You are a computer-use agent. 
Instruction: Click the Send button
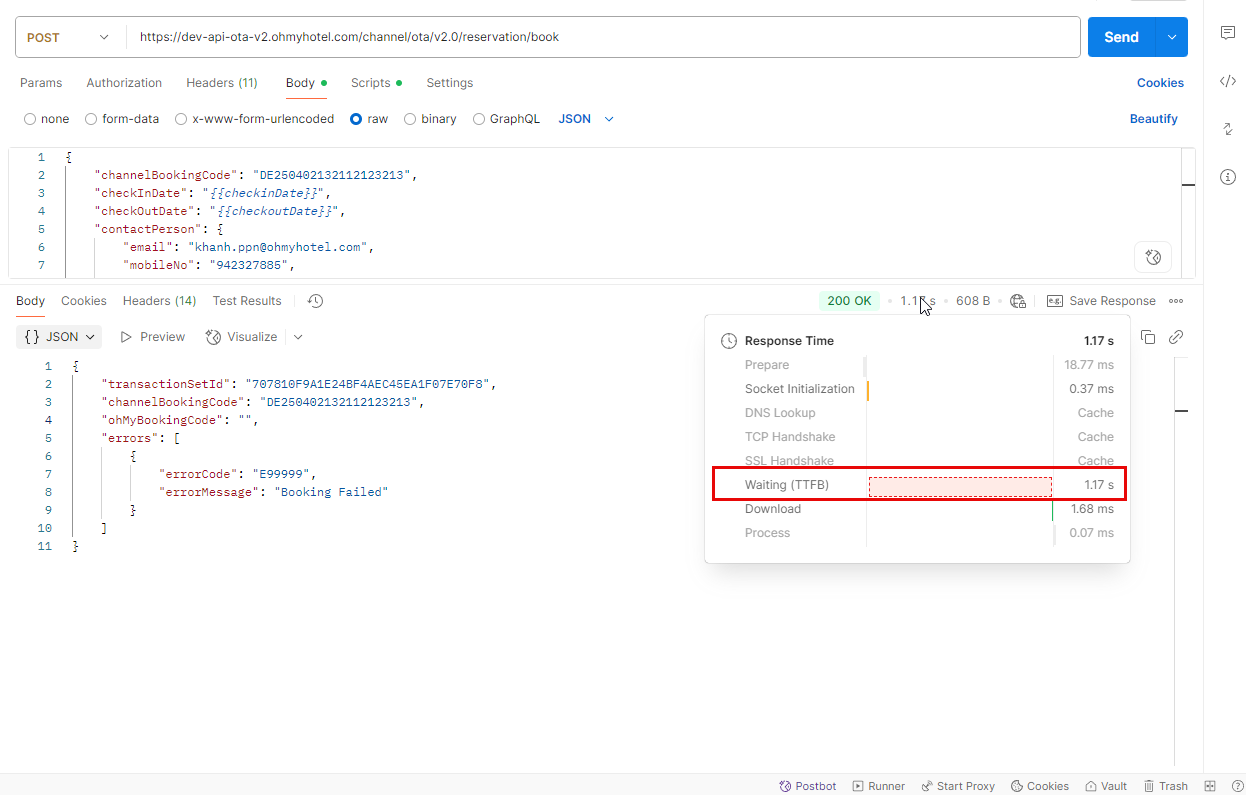click(1121, 37)
